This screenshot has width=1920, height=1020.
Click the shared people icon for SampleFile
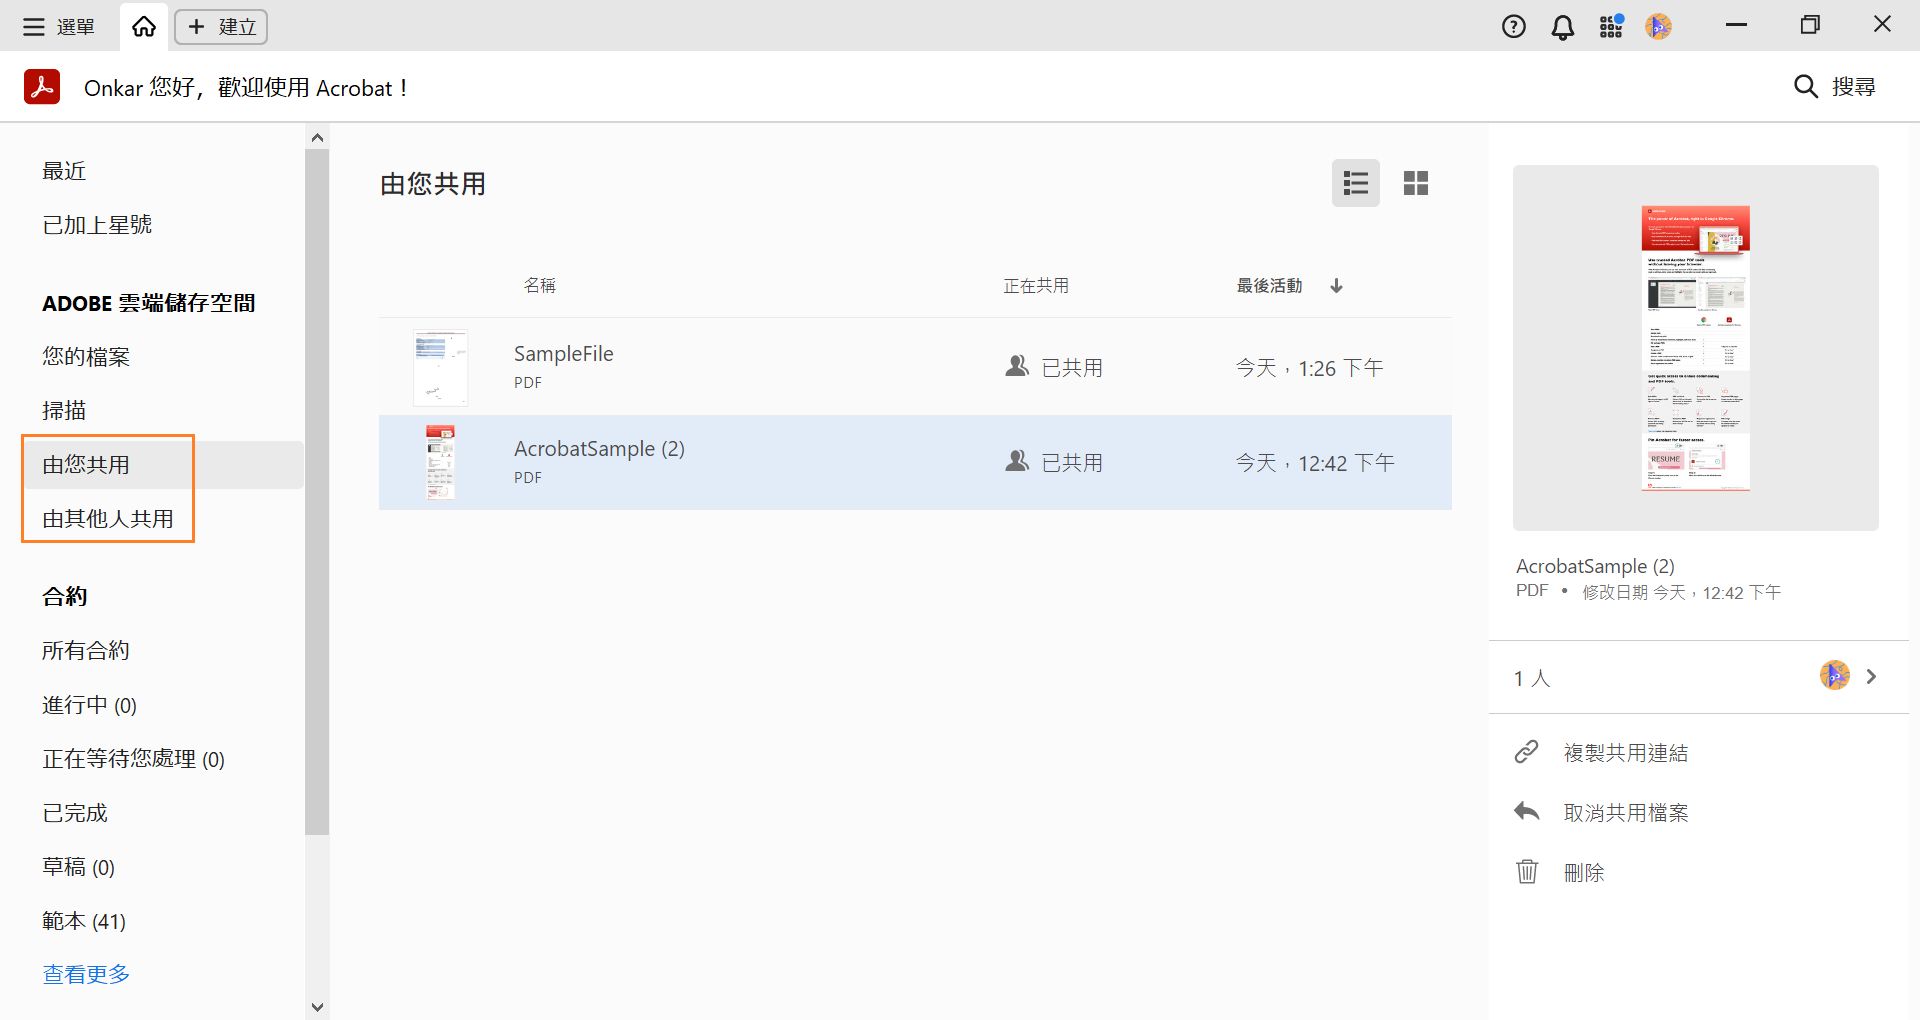coord(1017,367)
